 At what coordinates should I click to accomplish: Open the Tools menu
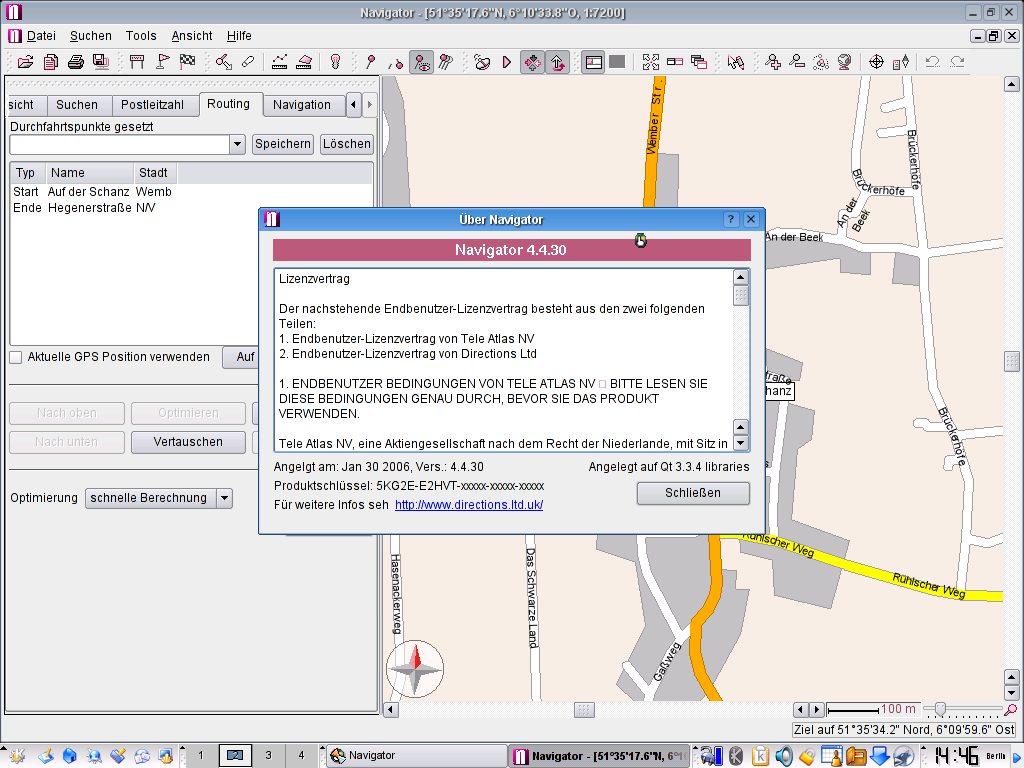(x=141, y=36)
